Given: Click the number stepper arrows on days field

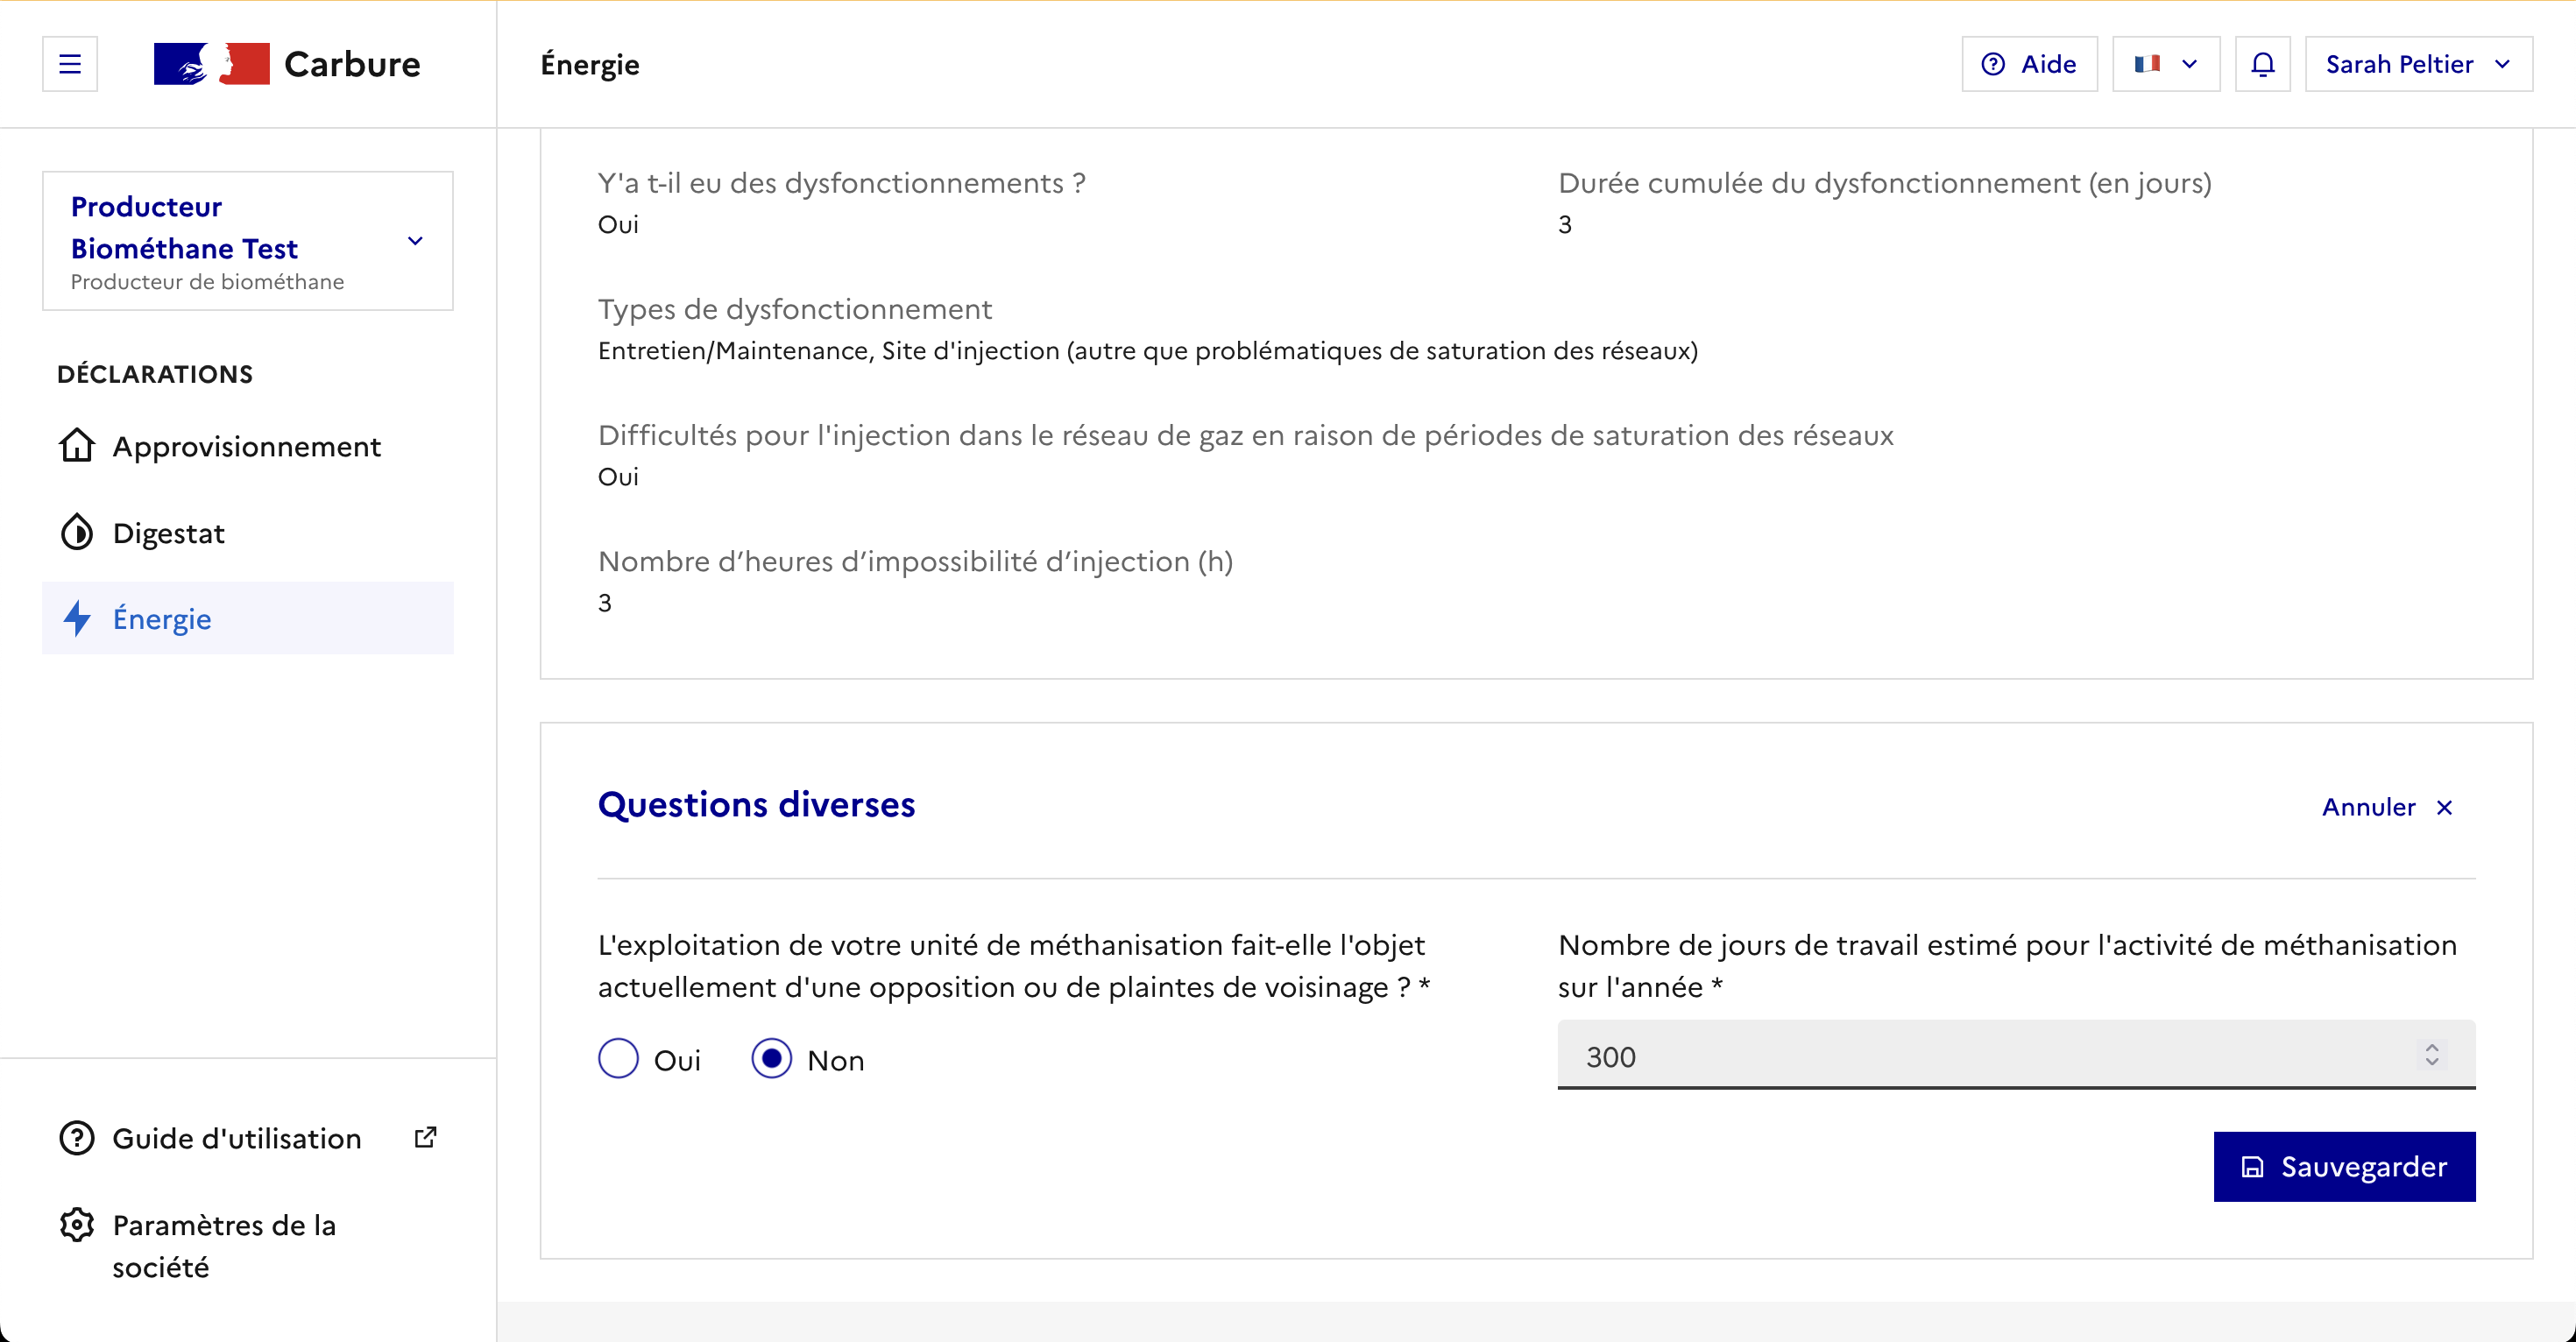Looking at the screenshot, I should 2432,1055.
